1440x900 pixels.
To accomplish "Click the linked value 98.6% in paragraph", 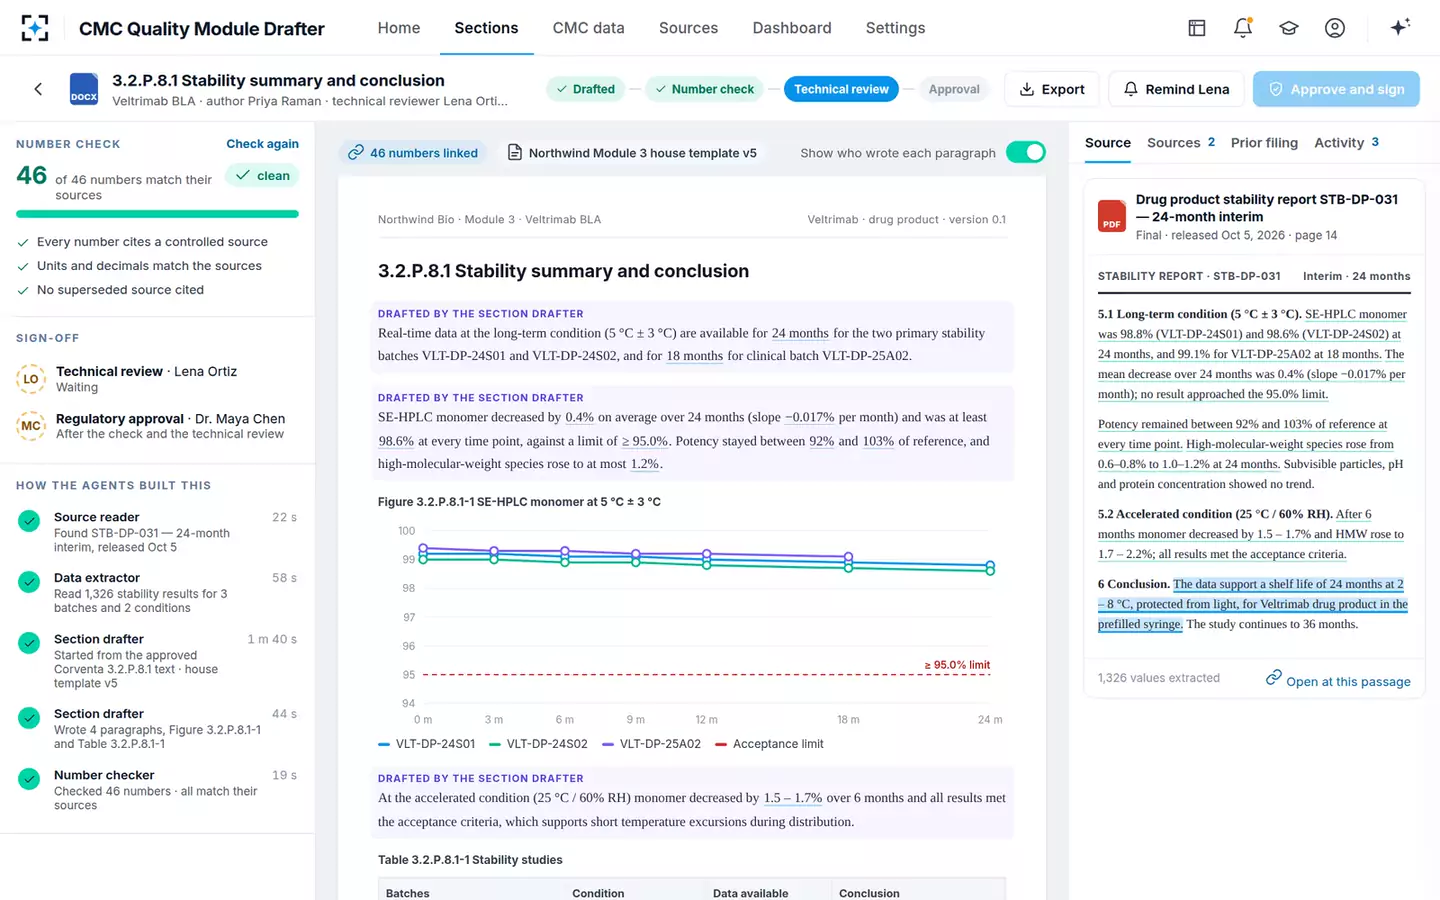I will 396,441.
